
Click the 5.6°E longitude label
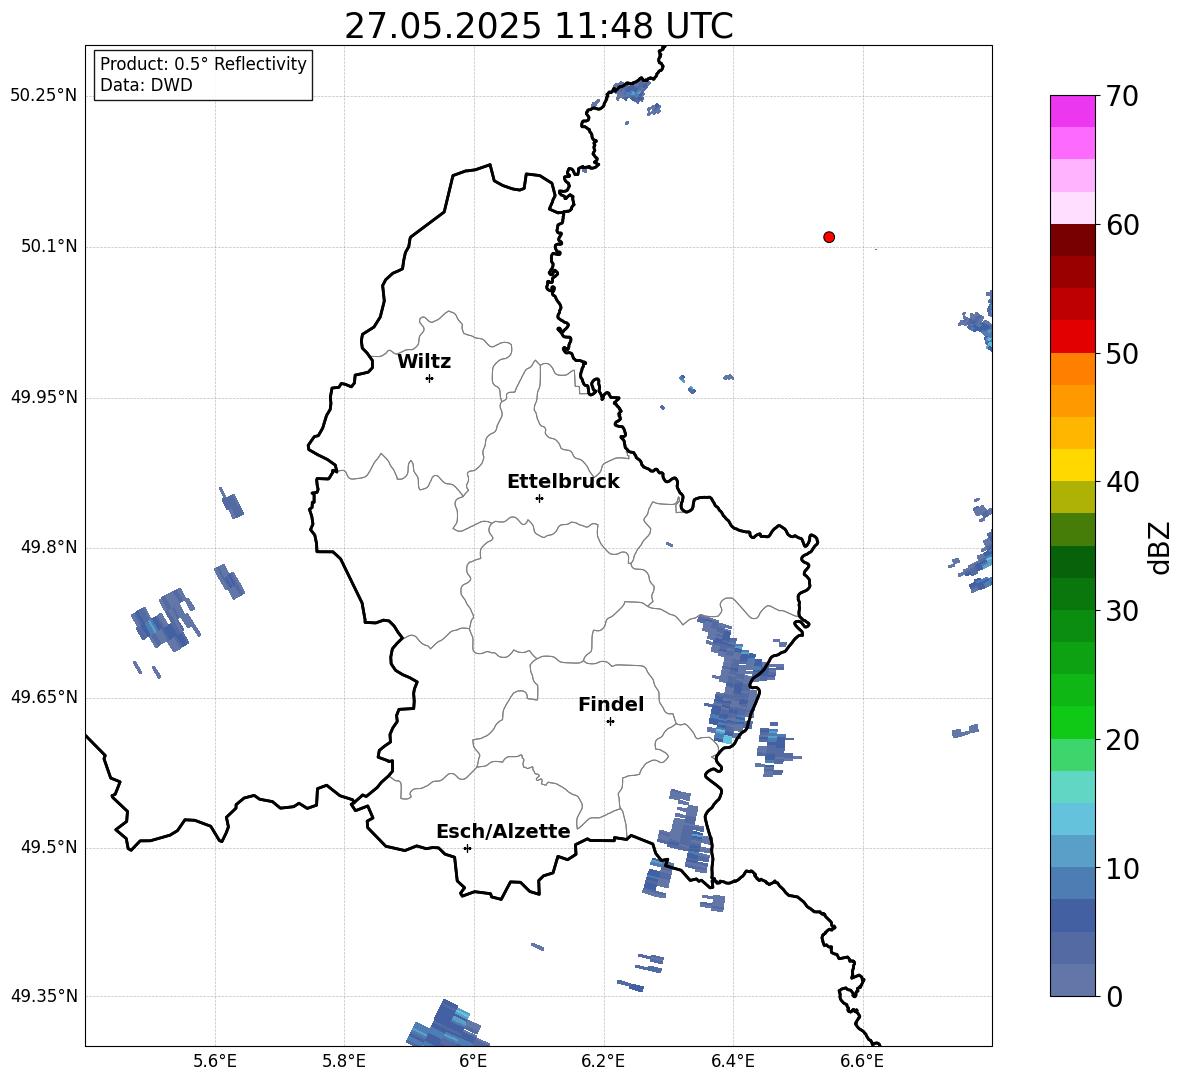click(x=215, y=1061)
